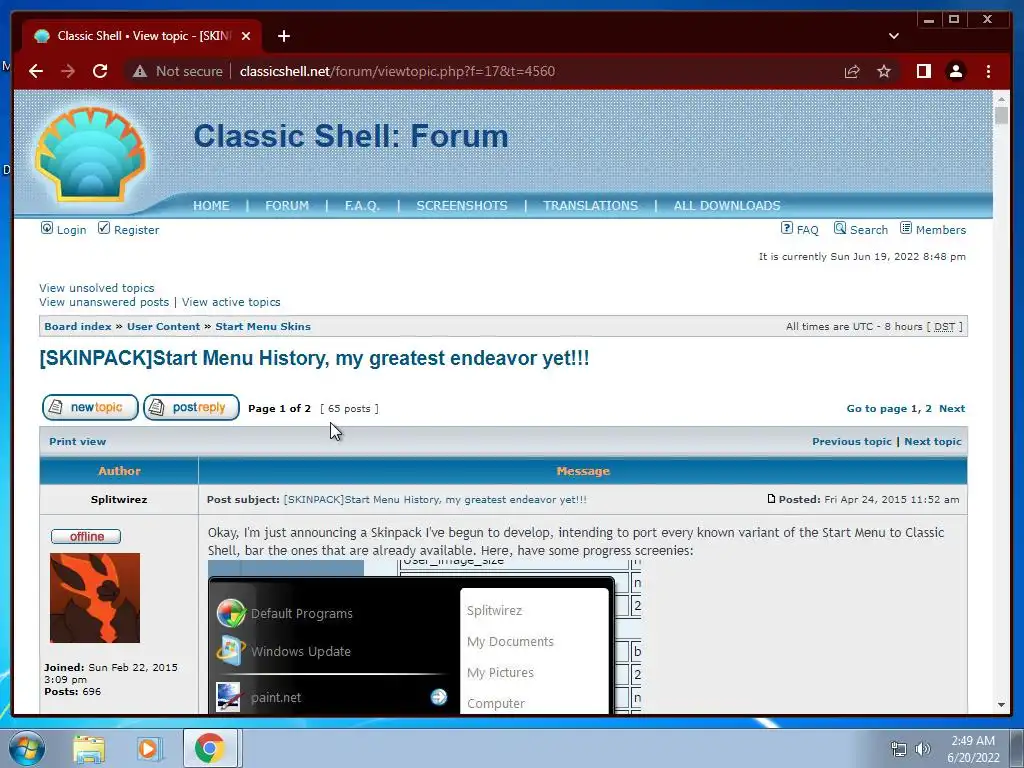Screen dimensions: 1024x768
Task: Open the Chrome profile icon
Action: 955,71
